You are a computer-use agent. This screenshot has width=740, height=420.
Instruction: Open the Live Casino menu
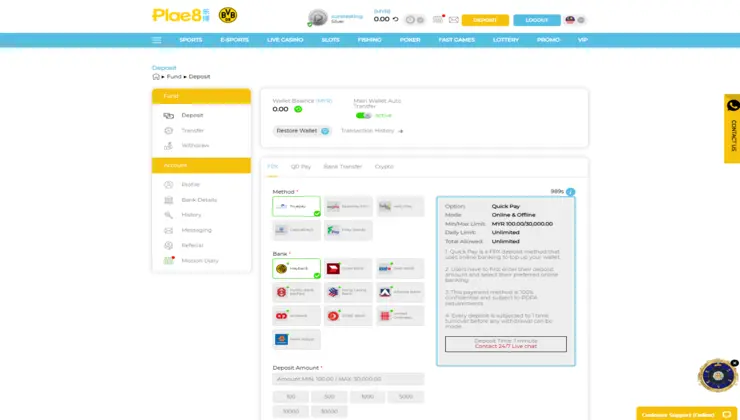[x=285, y=40]
